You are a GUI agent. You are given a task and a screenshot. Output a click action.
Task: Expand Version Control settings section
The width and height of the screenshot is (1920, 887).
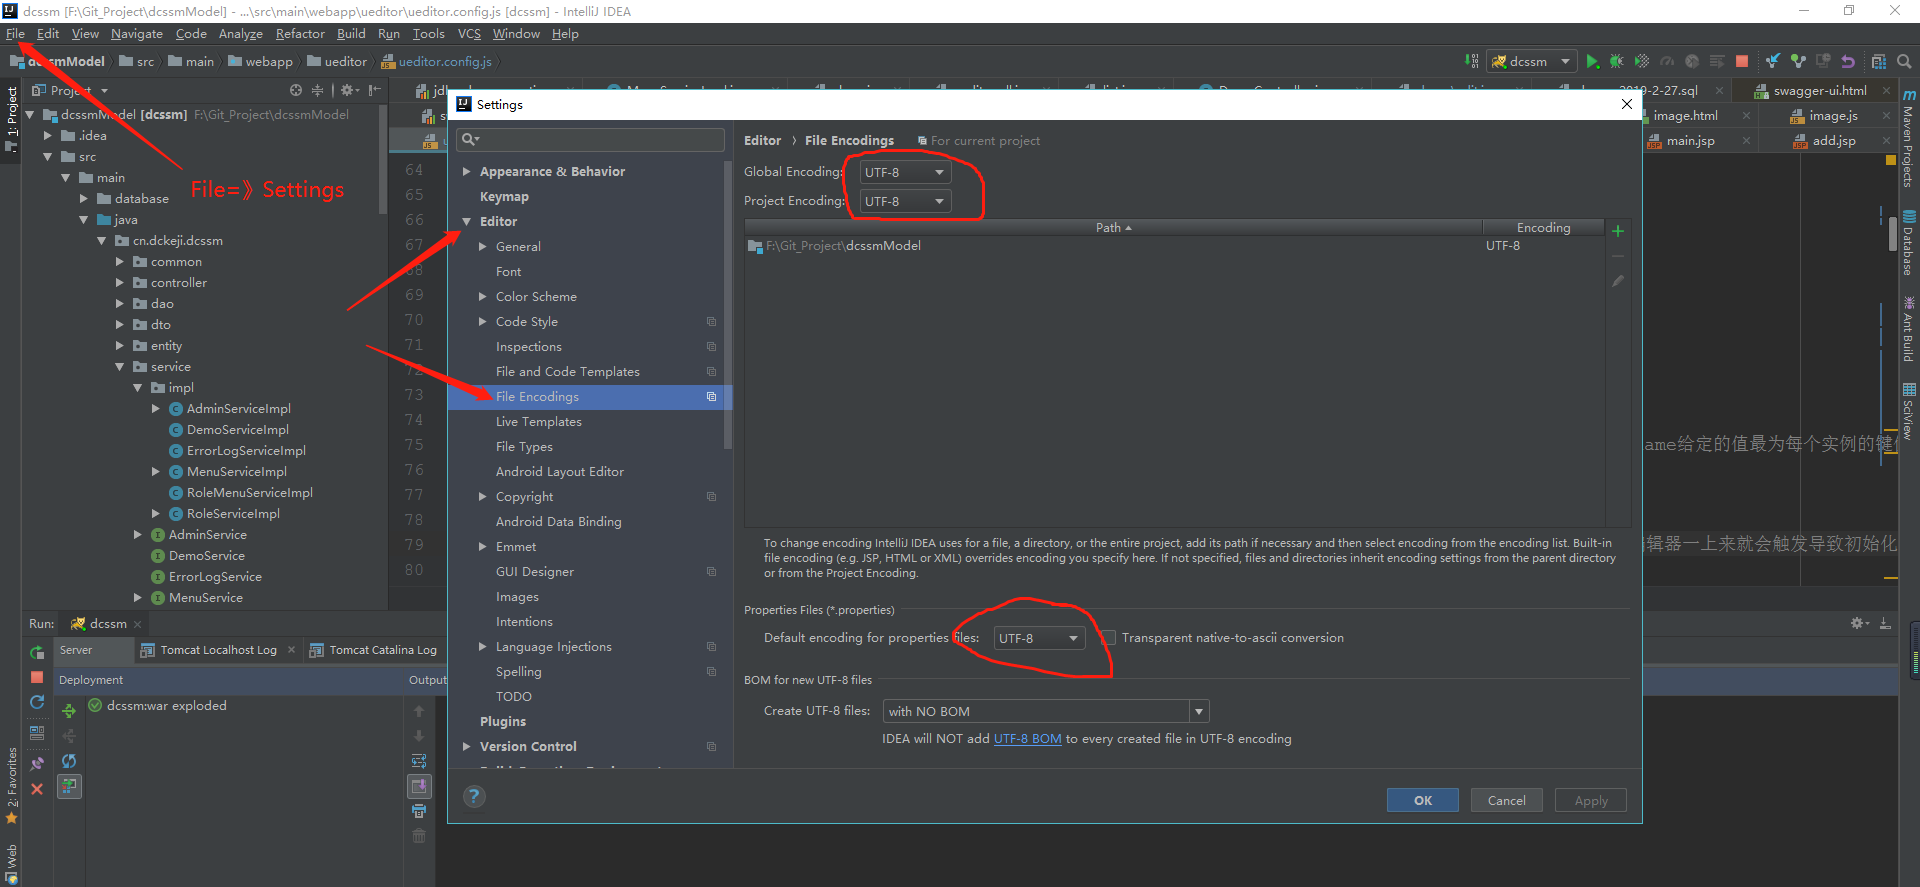pyautogui.click(x=466, y=747)
